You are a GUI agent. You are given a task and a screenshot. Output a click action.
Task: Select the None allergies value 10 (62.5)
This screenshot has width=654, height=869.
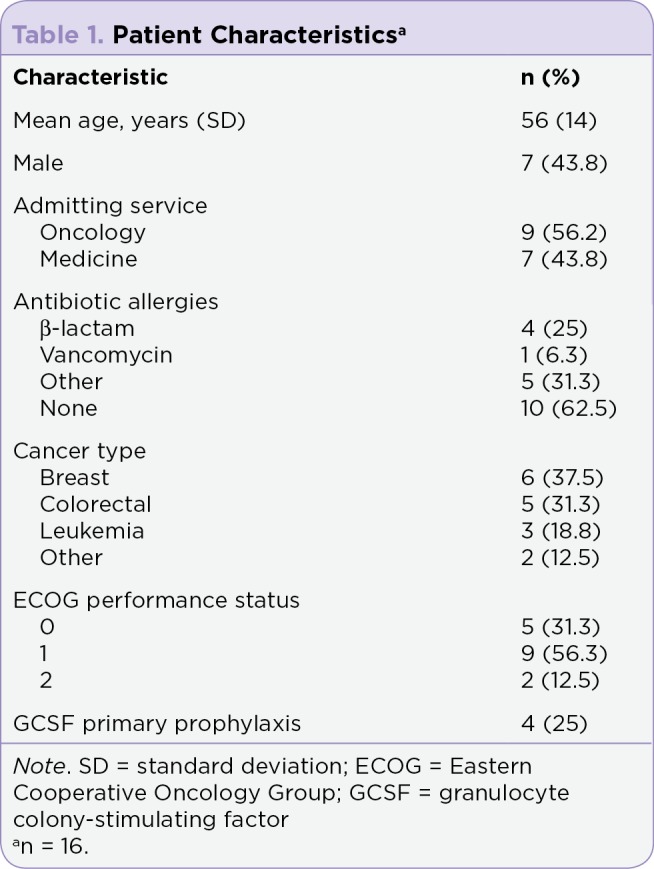(569, 408)
